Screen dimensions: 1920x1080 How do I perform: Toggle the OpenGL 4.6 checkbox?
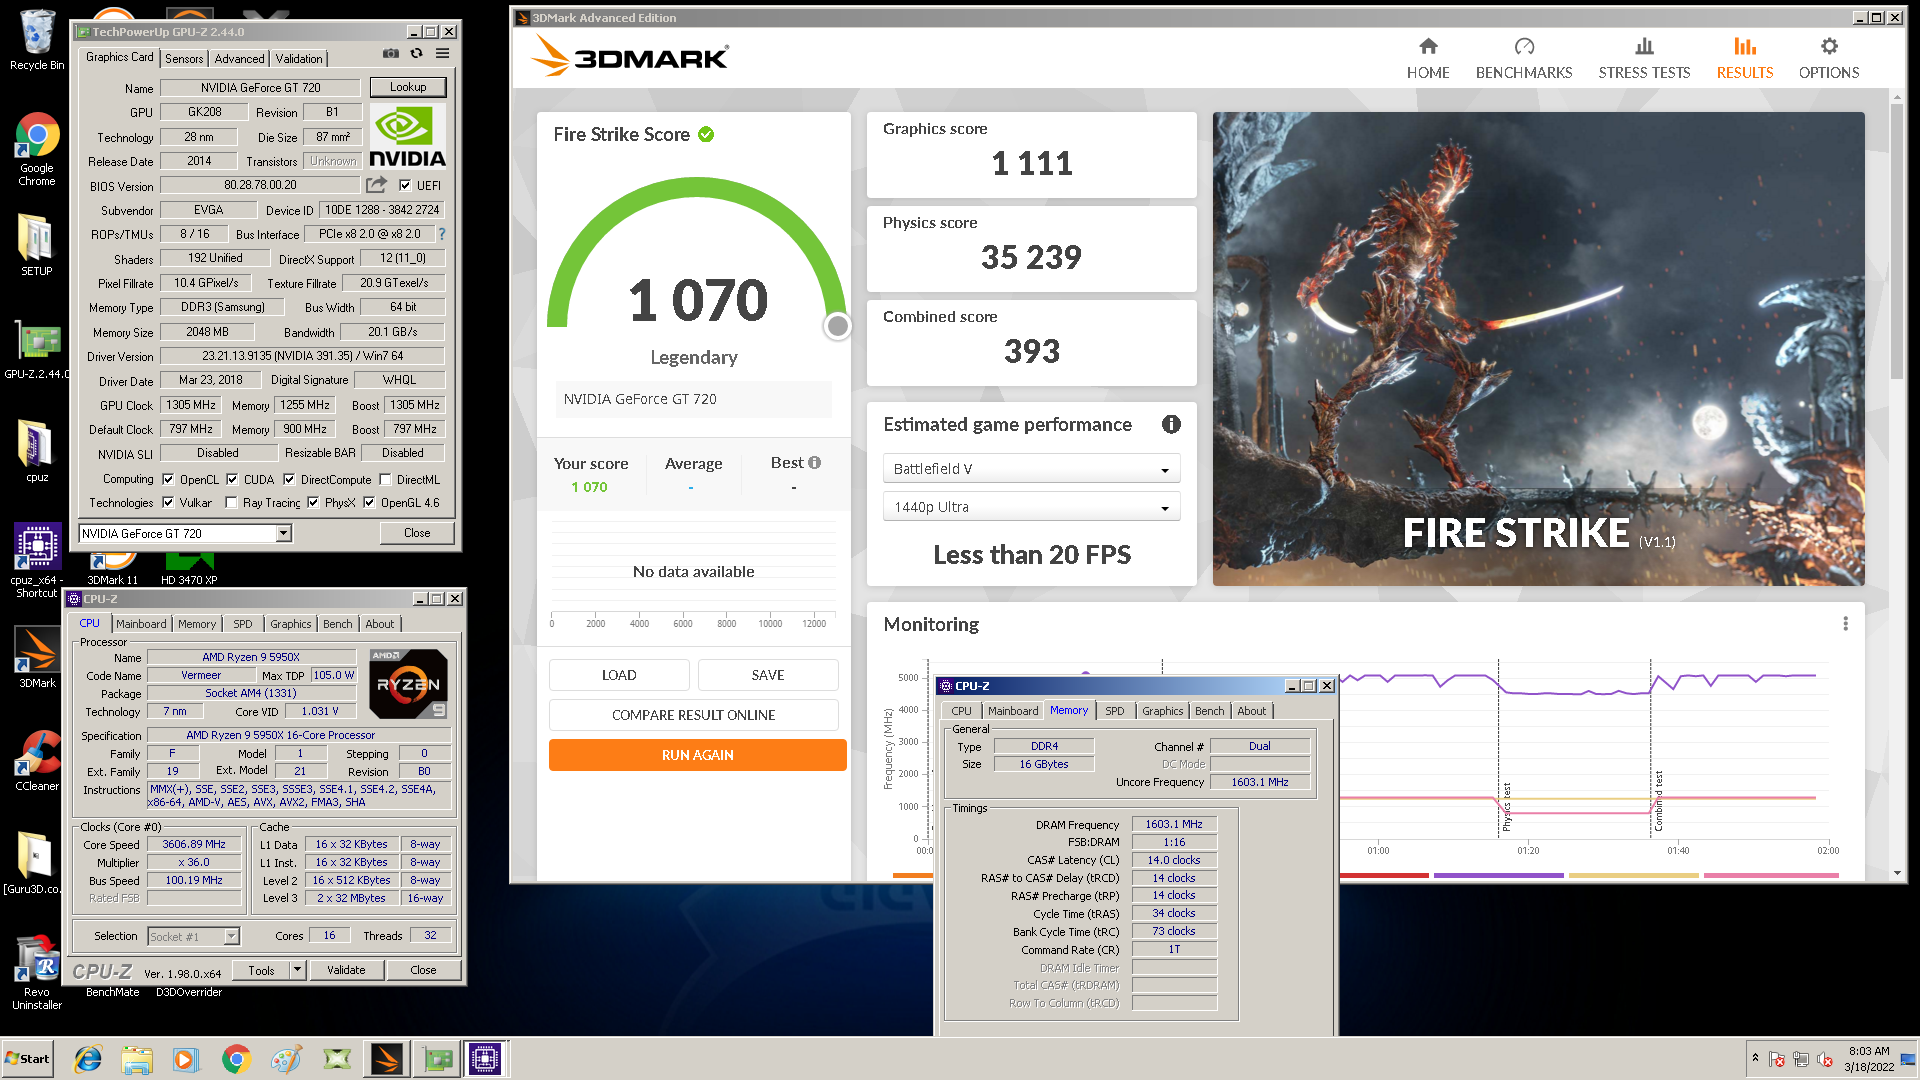[369, 503]
